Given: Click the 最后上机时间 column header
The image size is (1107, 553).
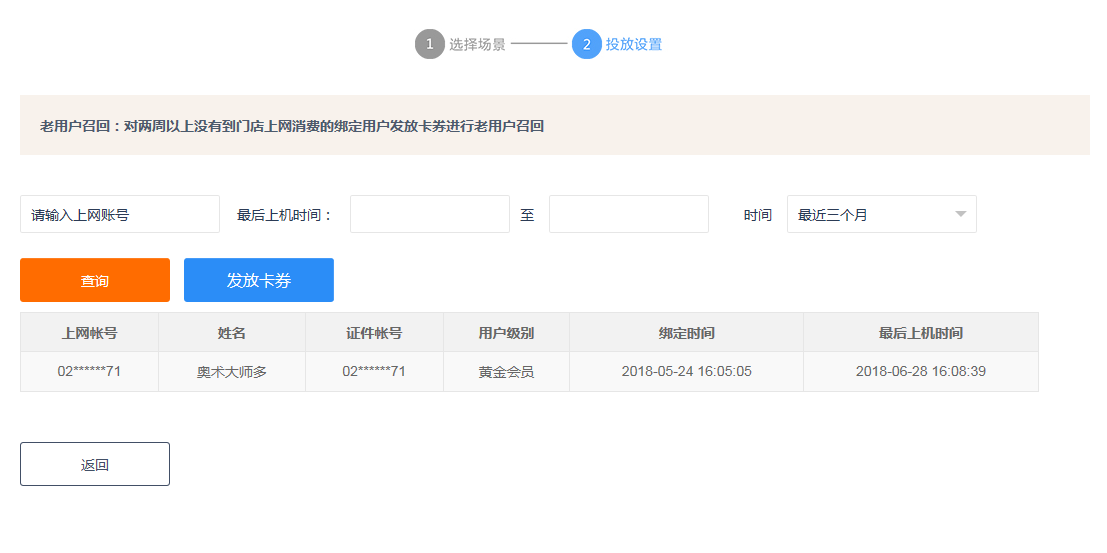Looking at the screenshot, I should pos(921,333).
